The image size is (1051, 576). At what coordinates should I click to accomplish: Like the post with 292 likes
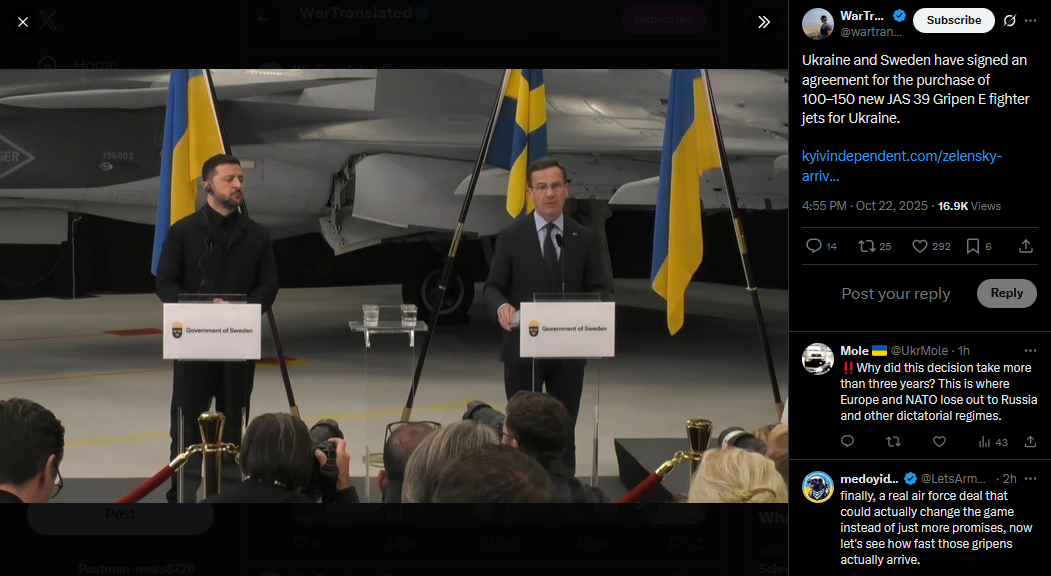(931, 246)
